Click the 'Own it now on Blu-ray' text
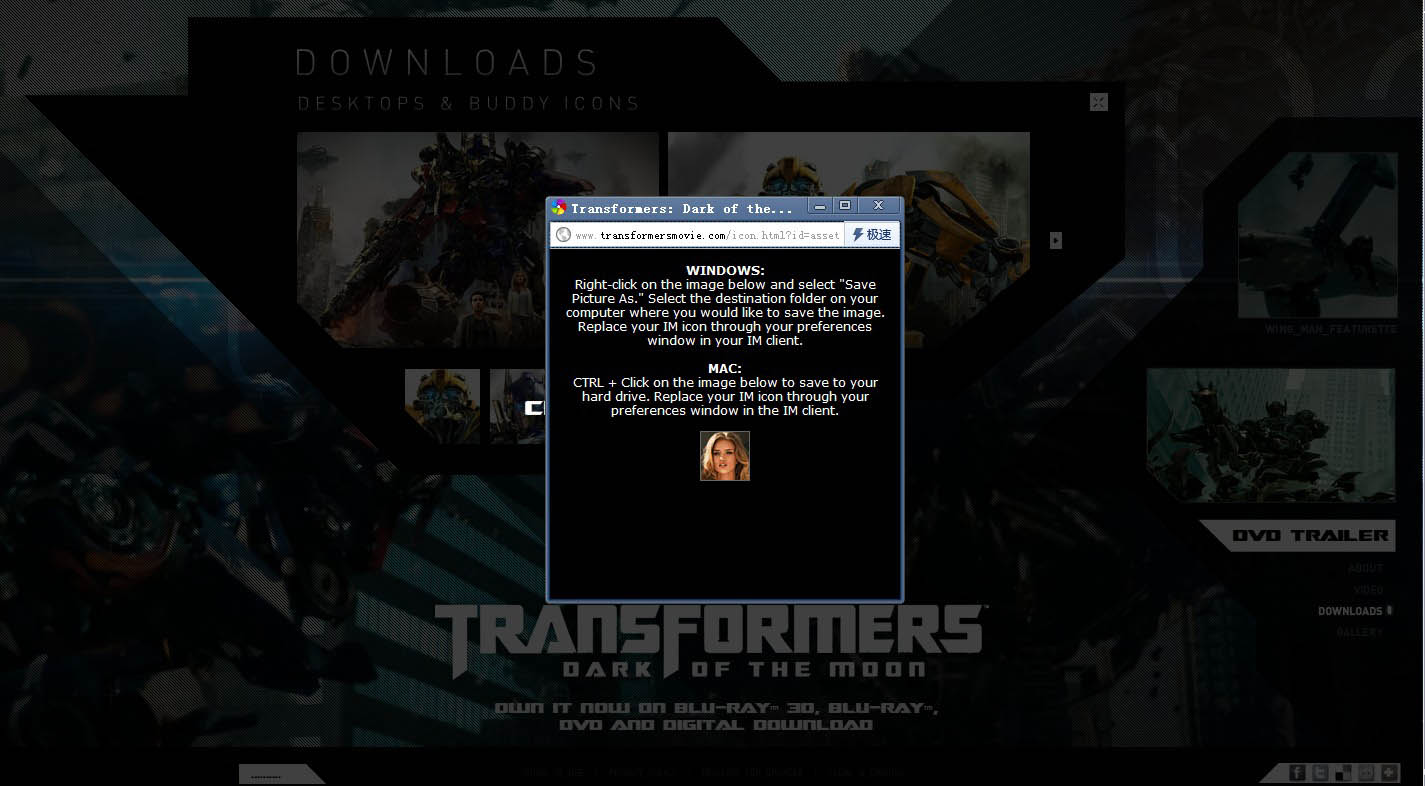The image size is (1425, 786). (x=716, y=716)
